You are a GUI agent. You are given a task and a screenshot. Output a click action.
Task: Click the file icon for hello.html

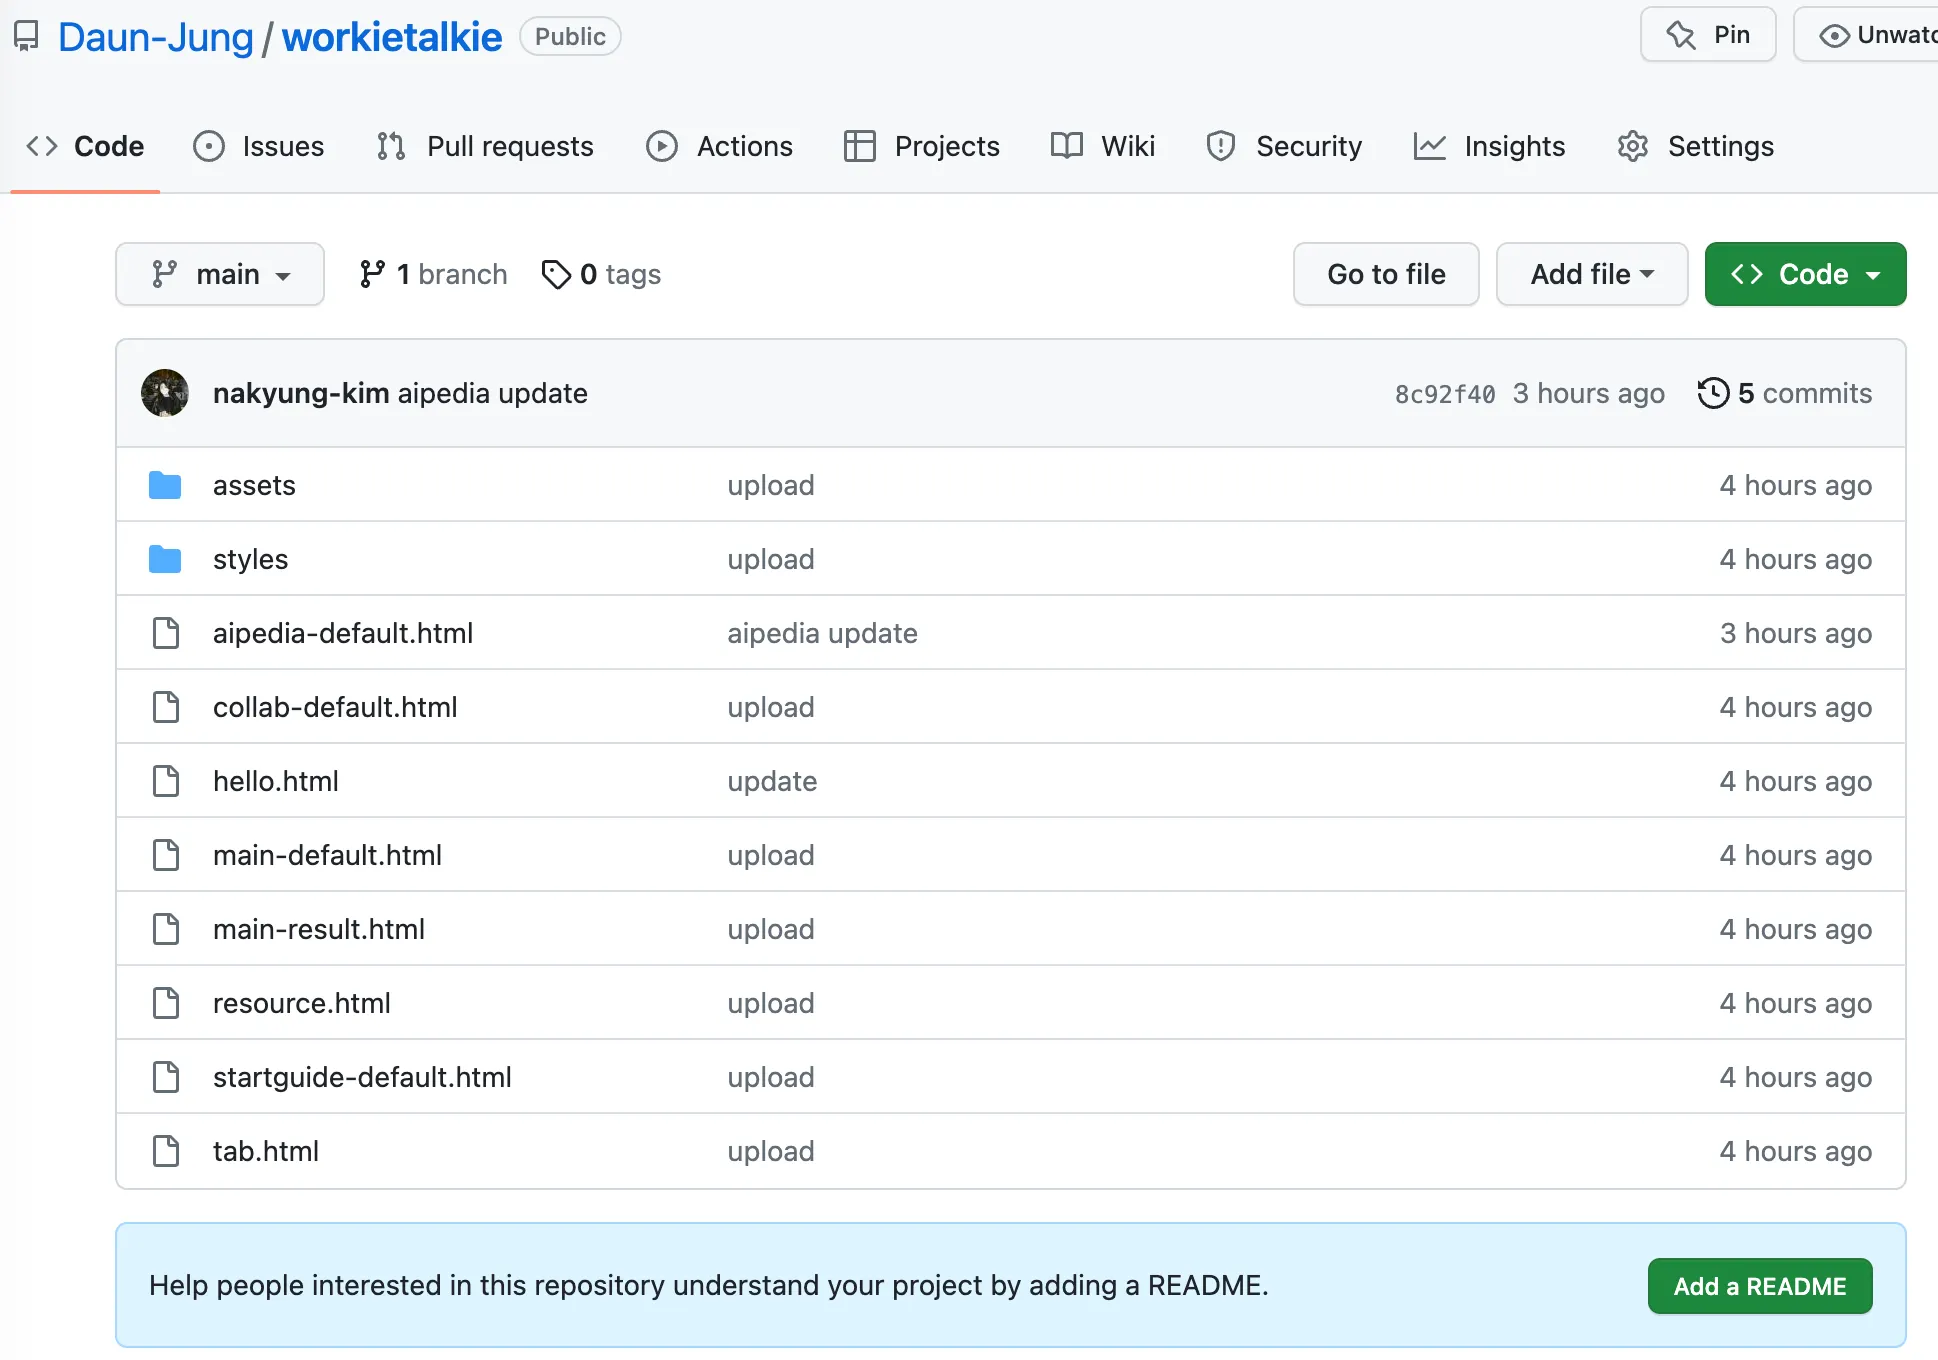pyautogui.click(x=166, y=781)
